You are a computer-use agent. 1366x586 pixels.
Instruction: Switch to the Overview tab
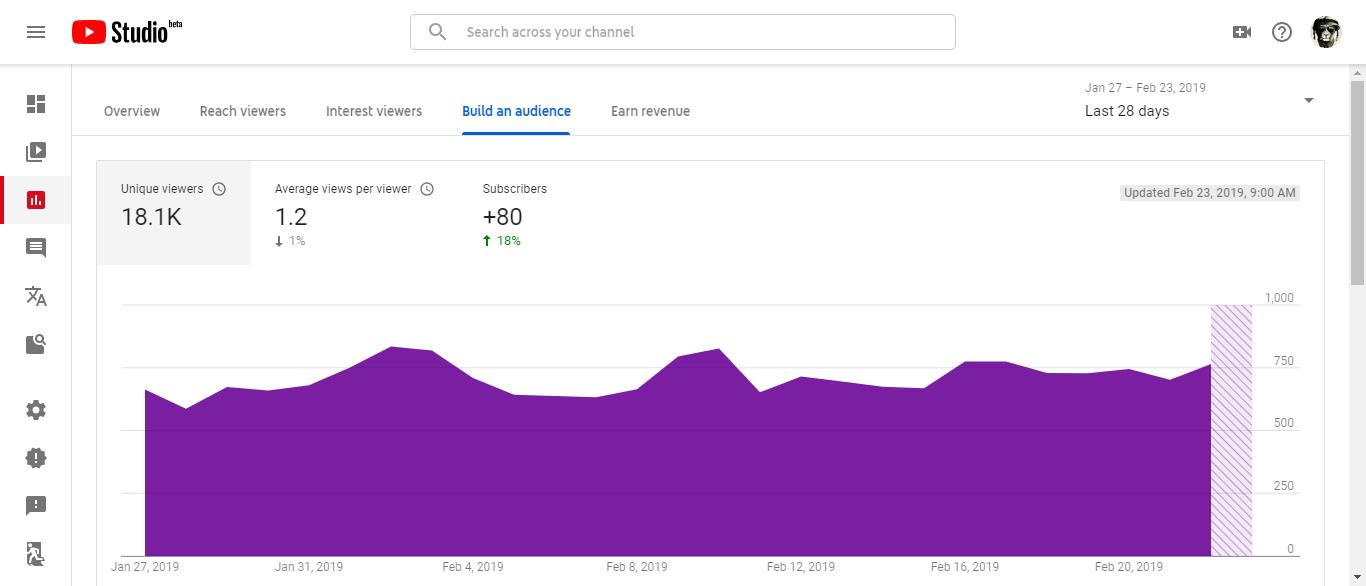(132, 111)
